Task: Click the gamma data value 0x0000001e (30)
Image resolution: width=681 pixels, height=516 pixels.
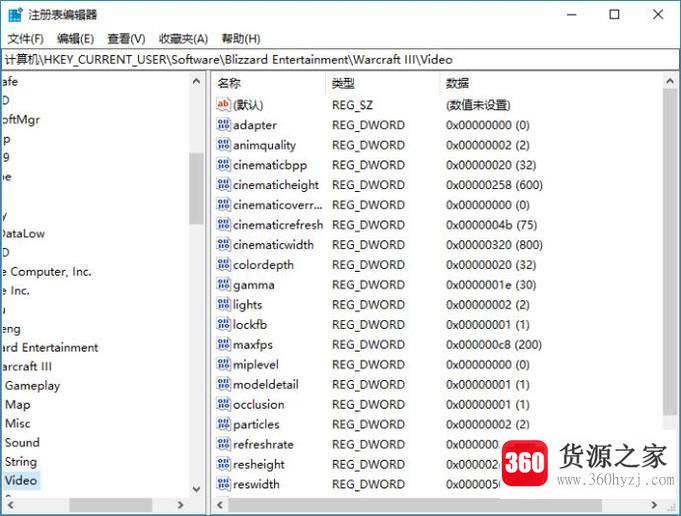Action: tap(491, 284)
